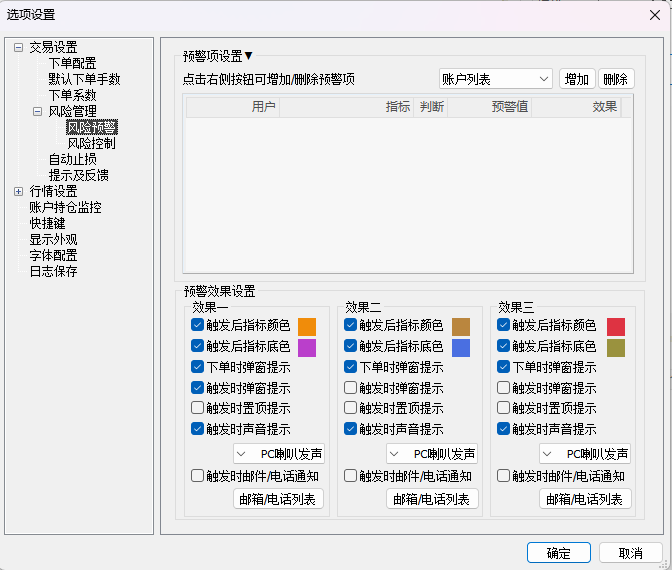Uncheck 效果二 触发时声音提示
672x570 pixels.
pos(351,429)
